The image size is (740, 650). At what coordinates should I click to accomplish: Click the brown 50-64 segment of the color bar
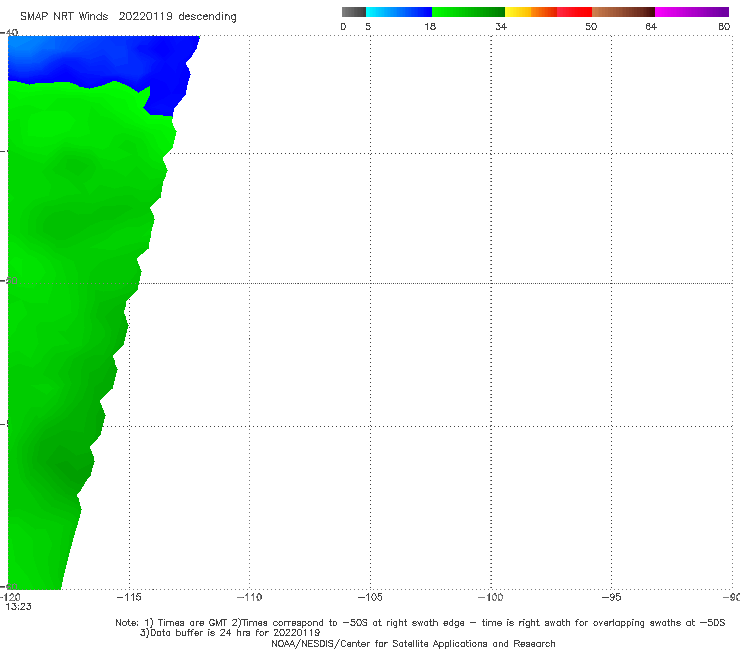[x=623, y=12]
